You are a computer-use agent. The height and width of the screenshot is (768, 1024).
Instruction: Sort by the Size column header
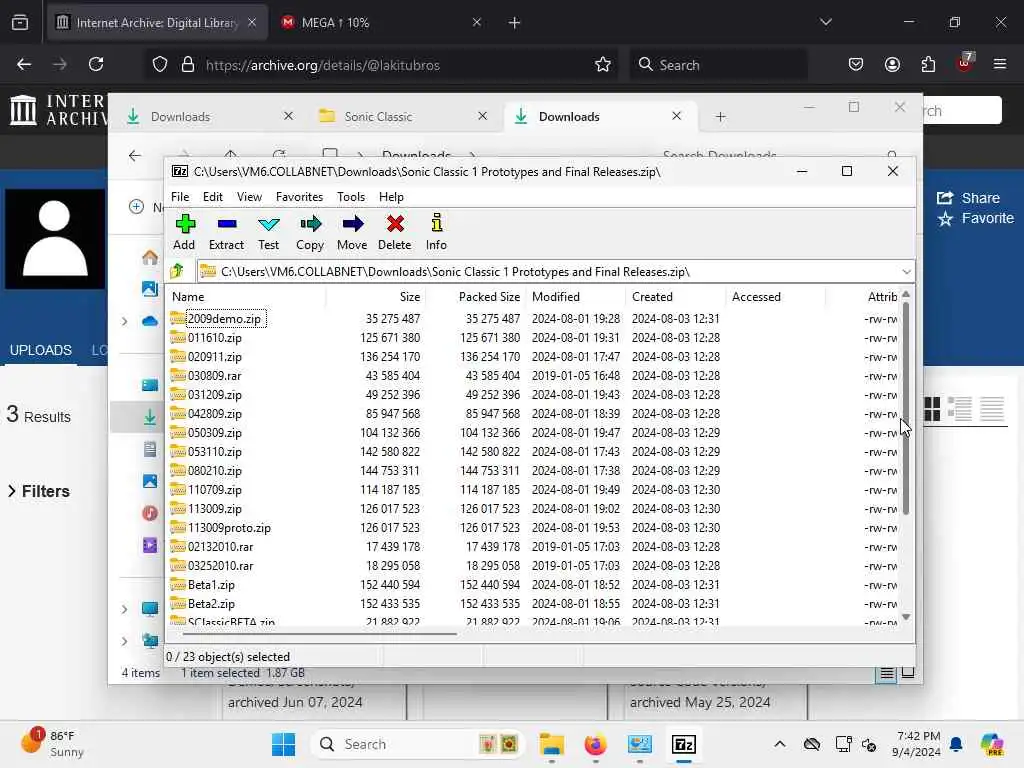[376, 296]
